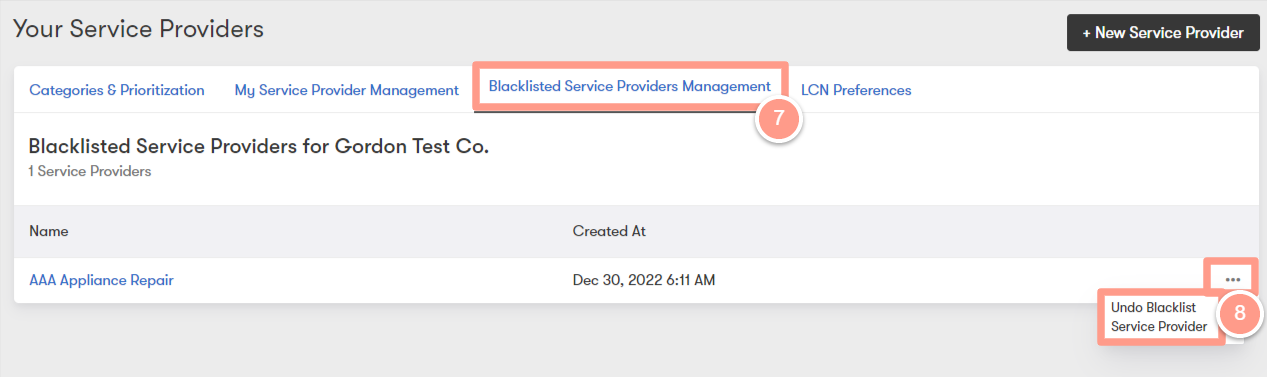Switch to Categories & Prioritization tab

(x=117, y=90)
